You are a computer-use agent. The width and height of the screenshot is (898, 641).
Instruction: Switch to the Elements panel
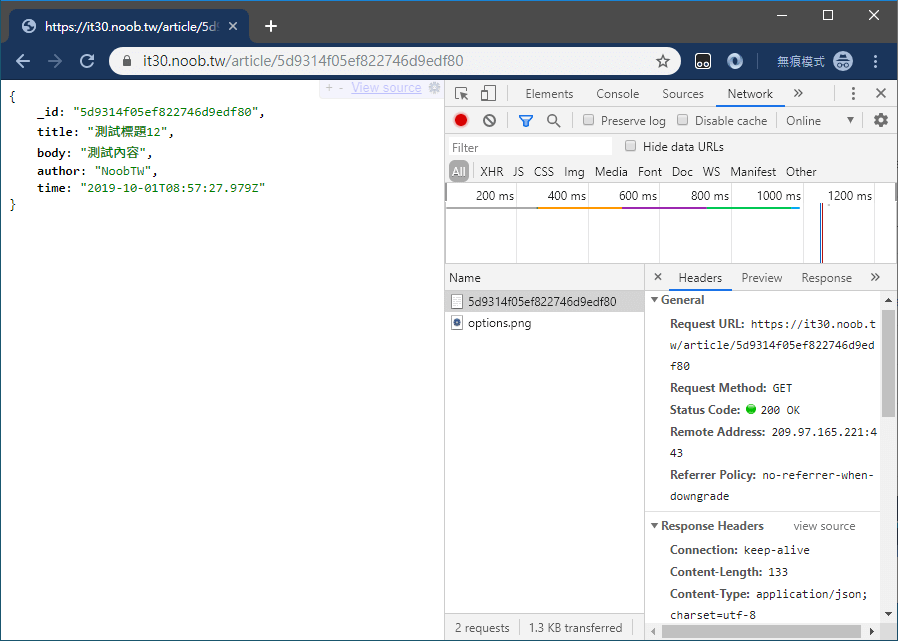(x=549, y=93)
